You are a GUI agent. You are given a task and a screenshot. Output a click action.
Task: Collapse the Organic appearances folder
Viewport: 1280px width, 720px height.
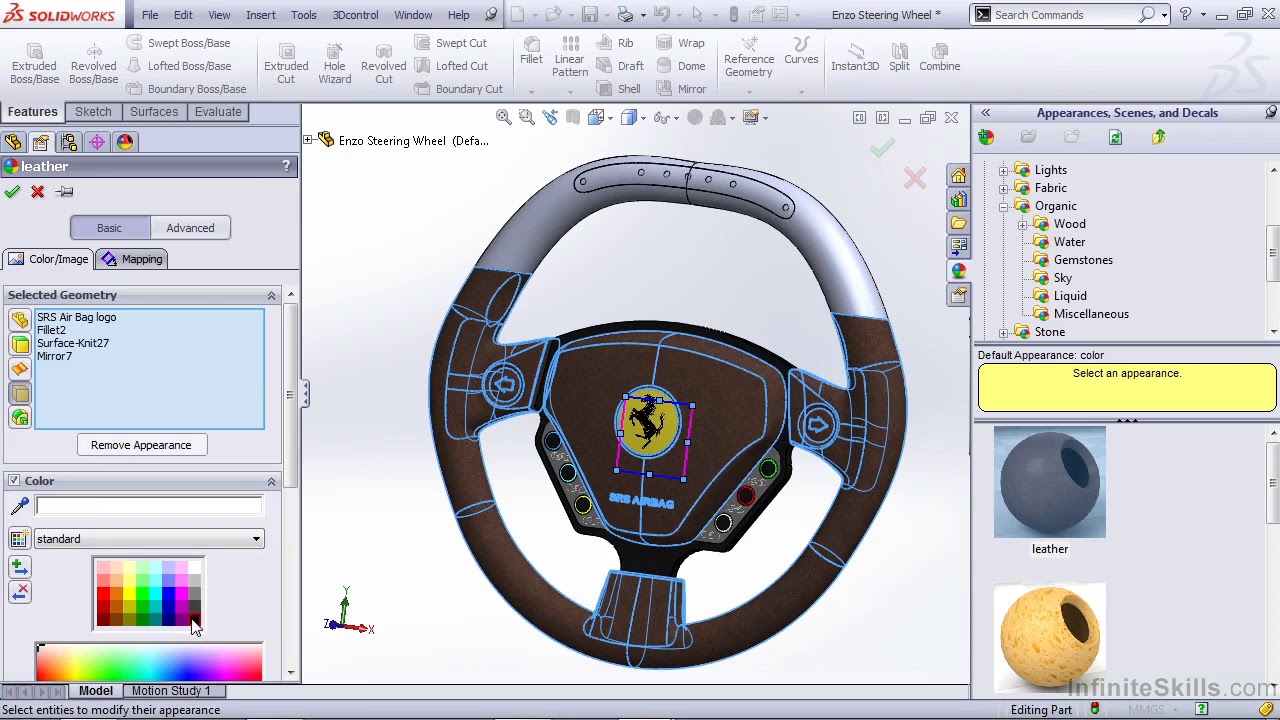(1003, 206)
